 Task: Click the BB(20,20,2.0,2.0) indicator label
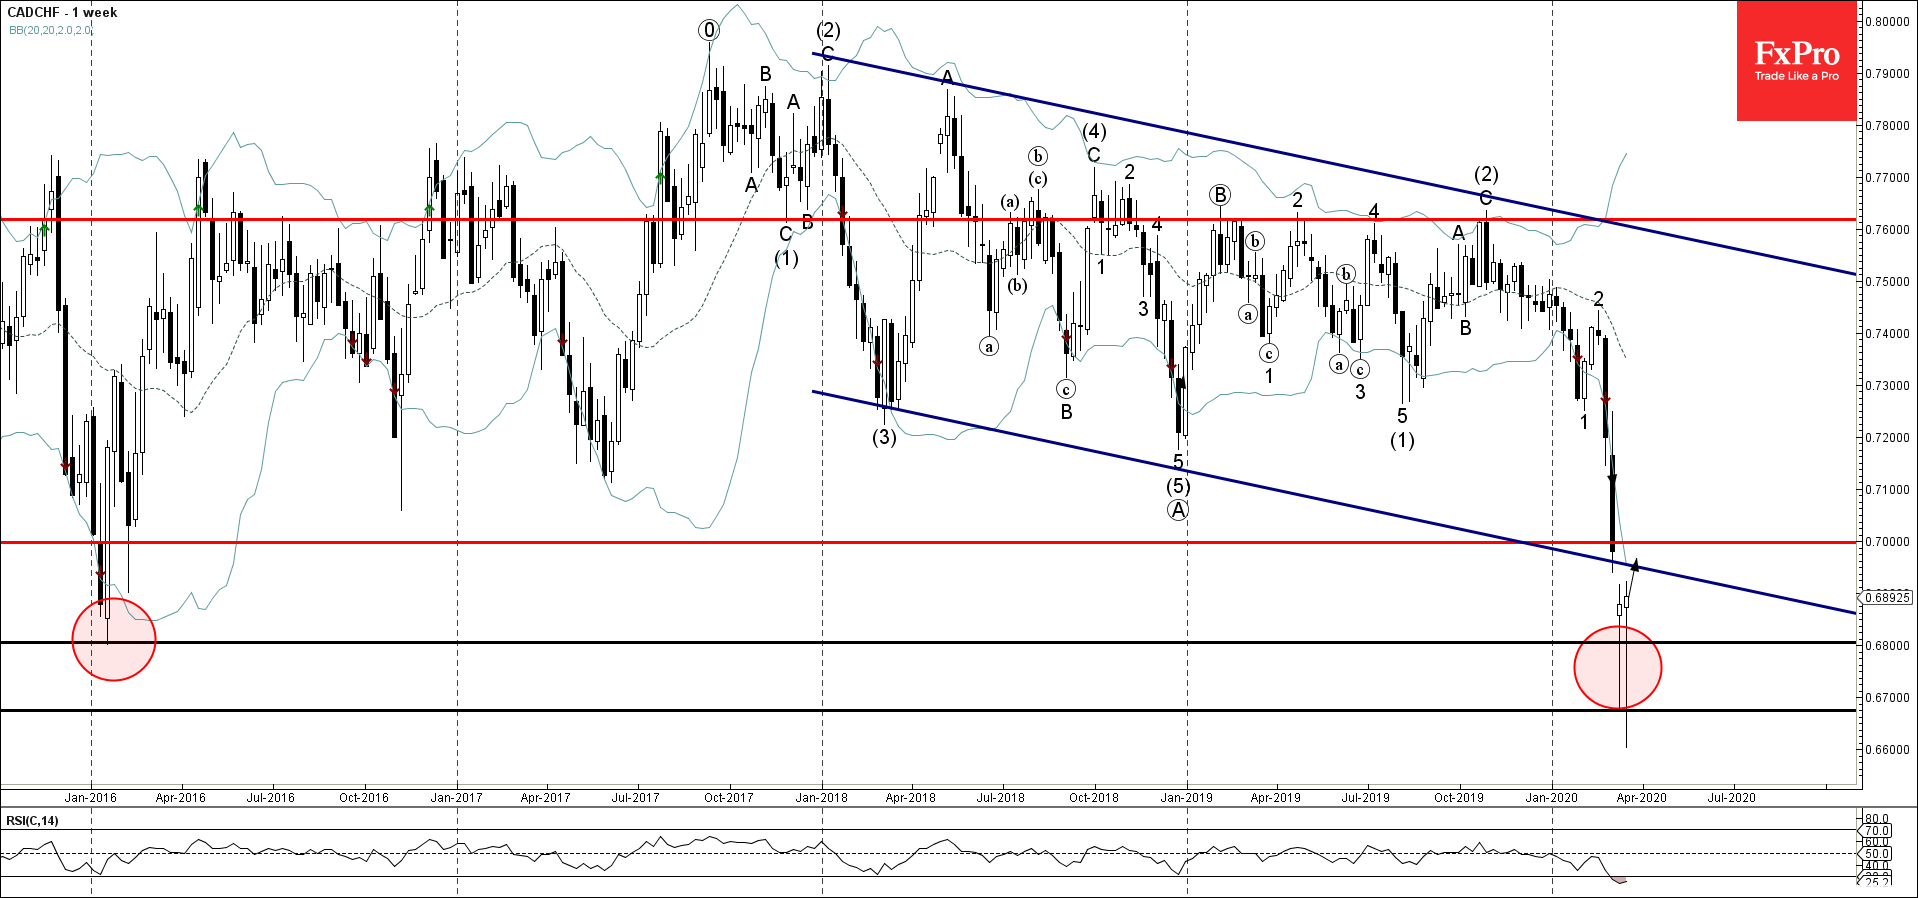[50, 30]
